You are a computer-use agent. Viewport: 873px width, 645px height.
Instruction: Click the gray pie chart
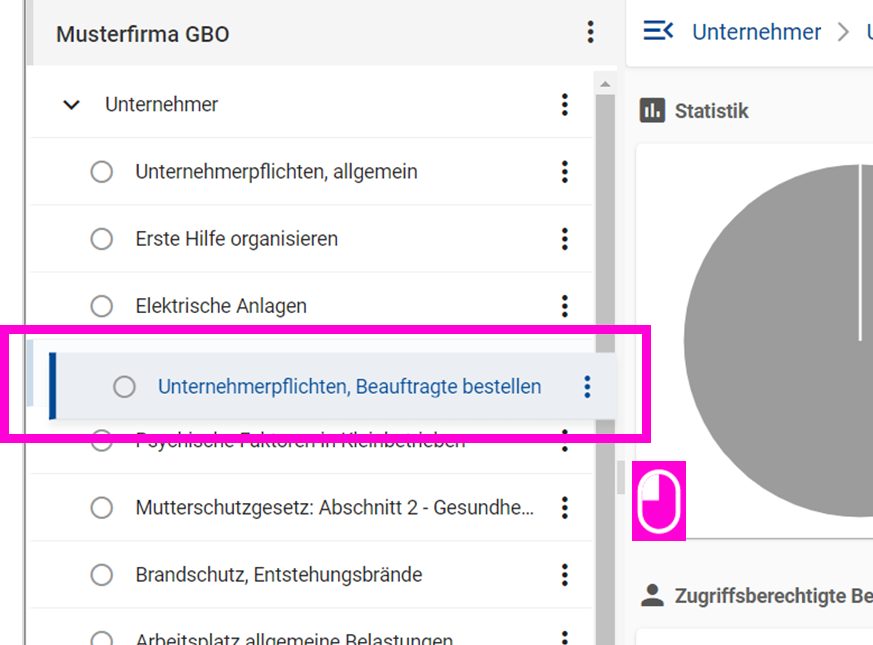pos(780,340)
